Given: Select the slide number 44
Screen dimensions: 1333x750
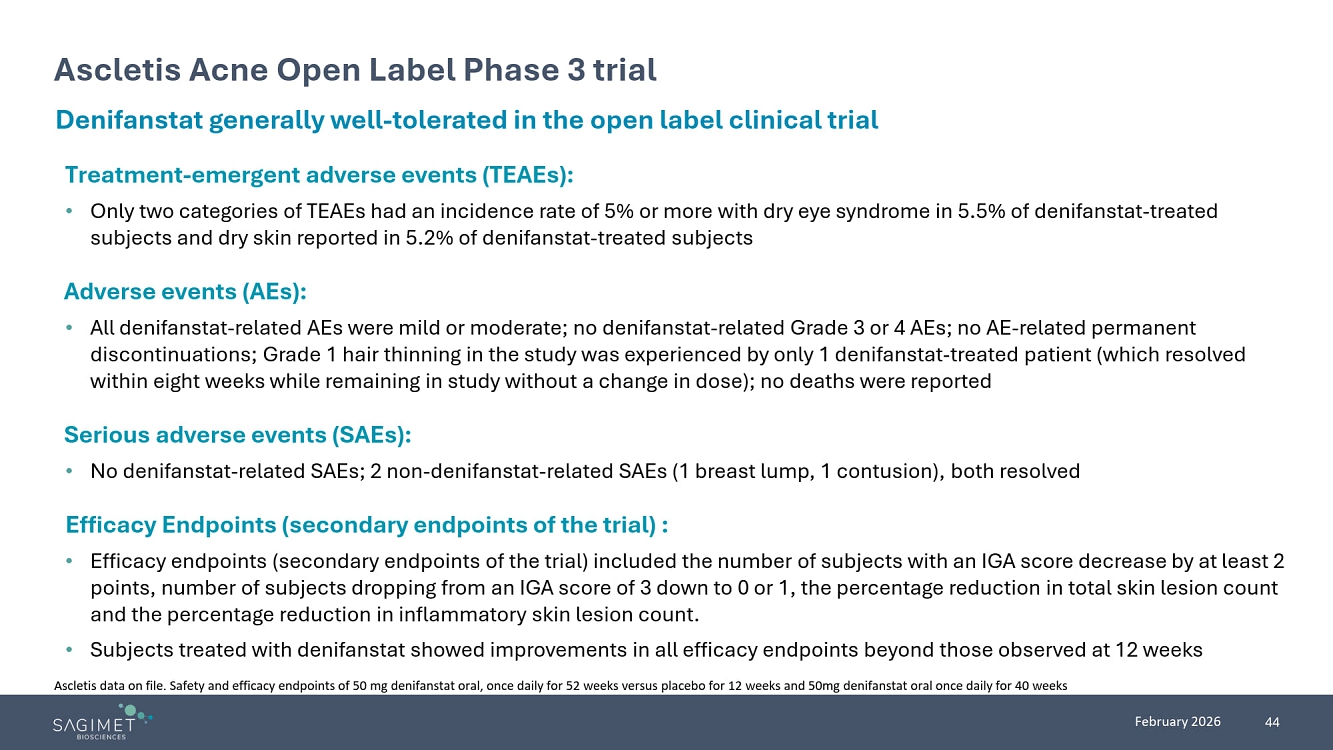Looking at the screenshot, I should click(x=1272, y=722).
